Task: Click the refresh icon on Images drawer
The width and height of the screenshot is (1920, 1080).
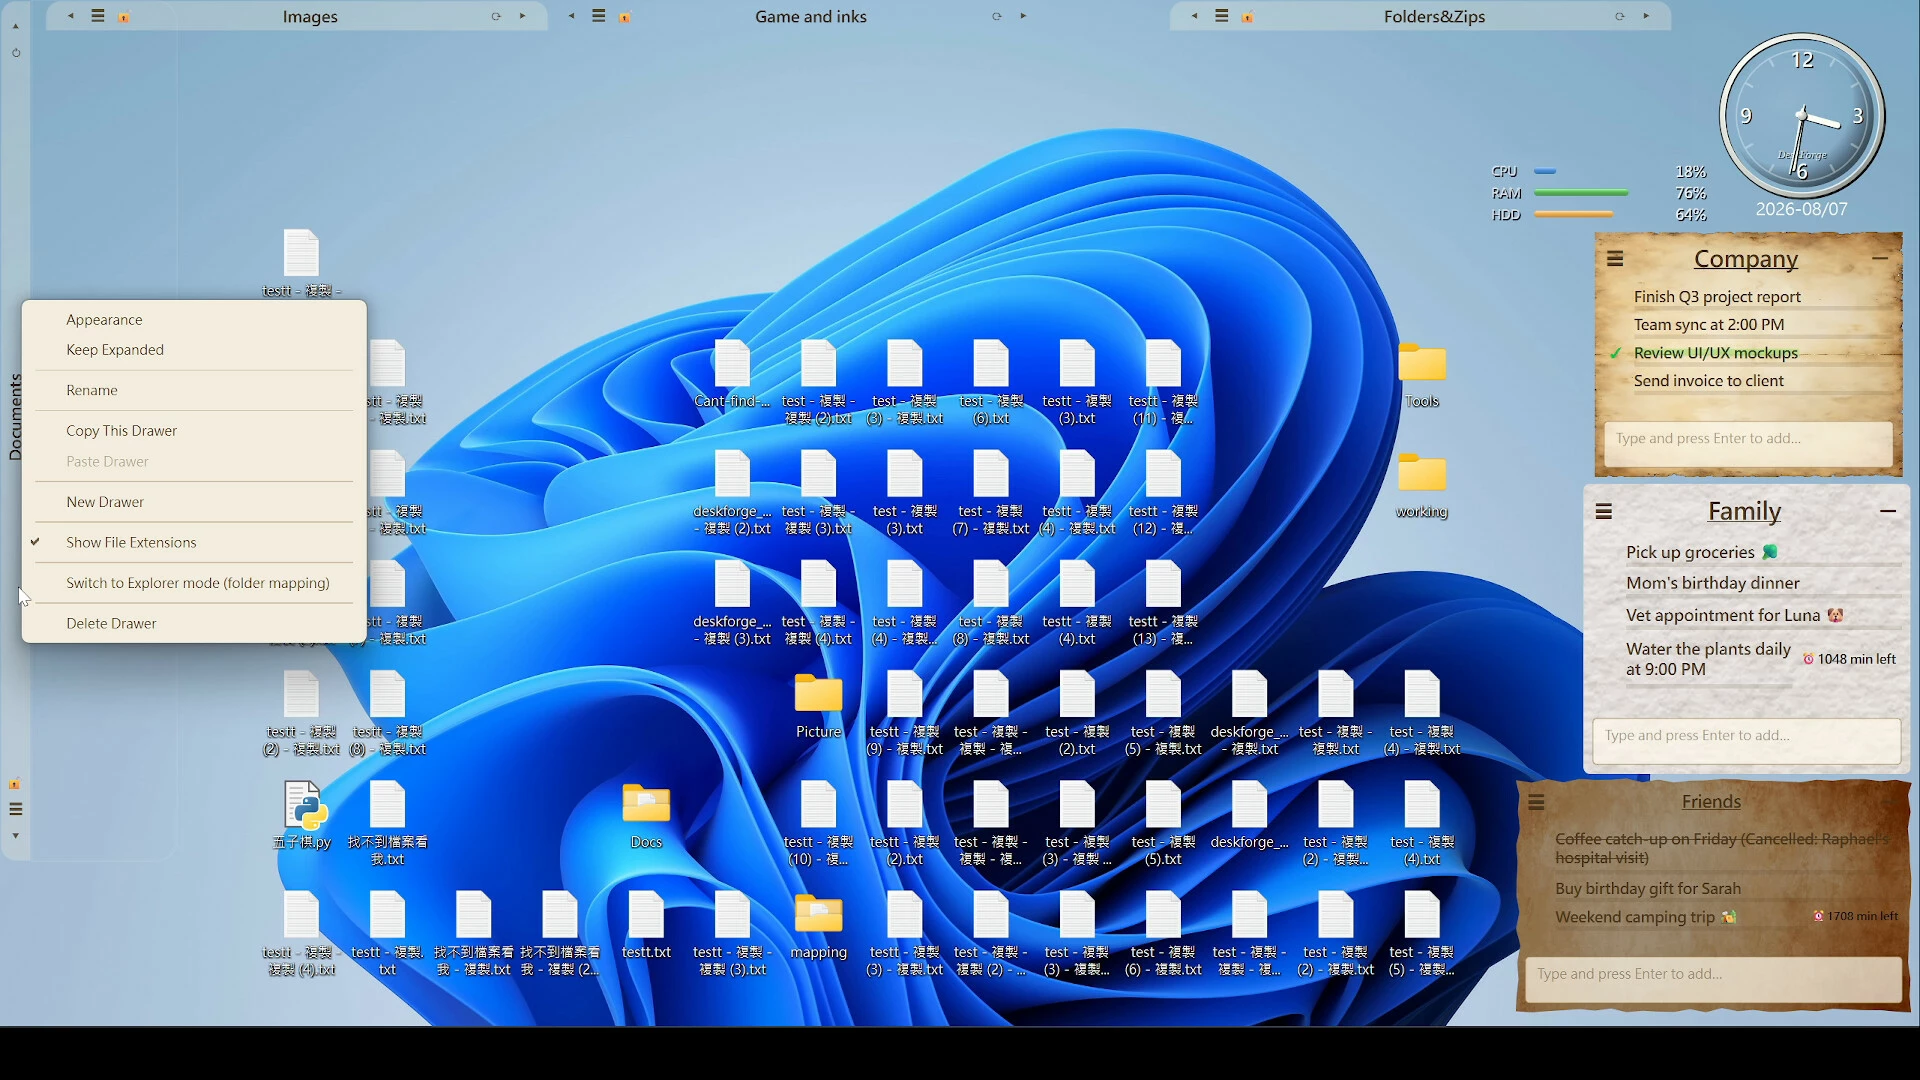Action: [496, 16]
